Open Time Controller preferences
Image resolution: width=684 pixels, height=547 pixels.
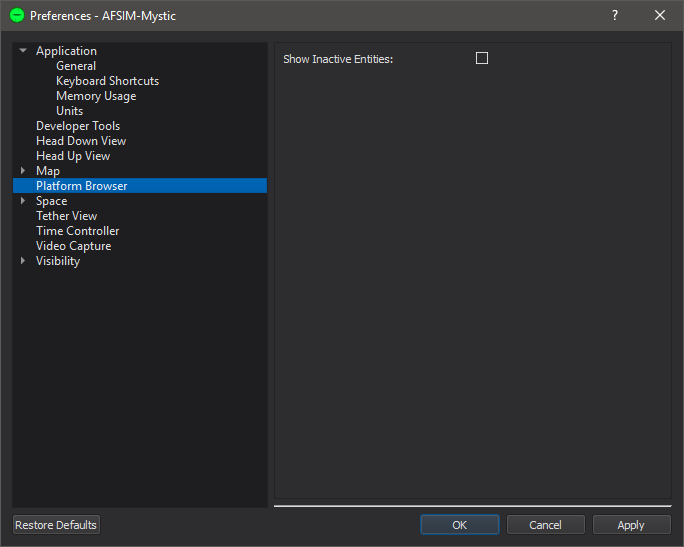point(78,231)
